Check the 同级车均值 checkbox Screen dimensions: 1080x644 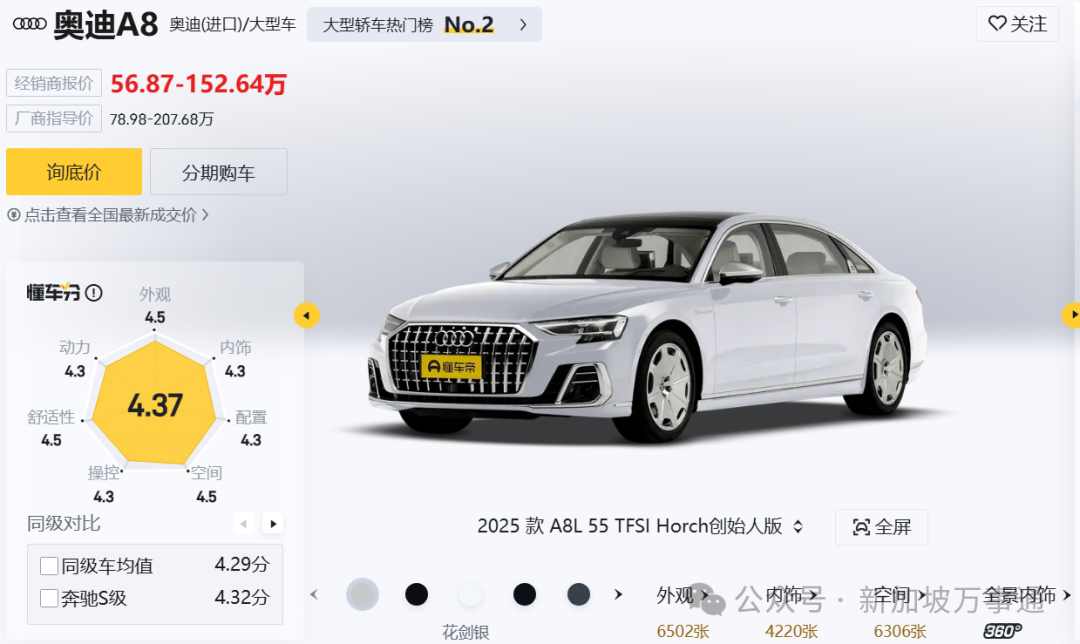(x=49, y=566)
